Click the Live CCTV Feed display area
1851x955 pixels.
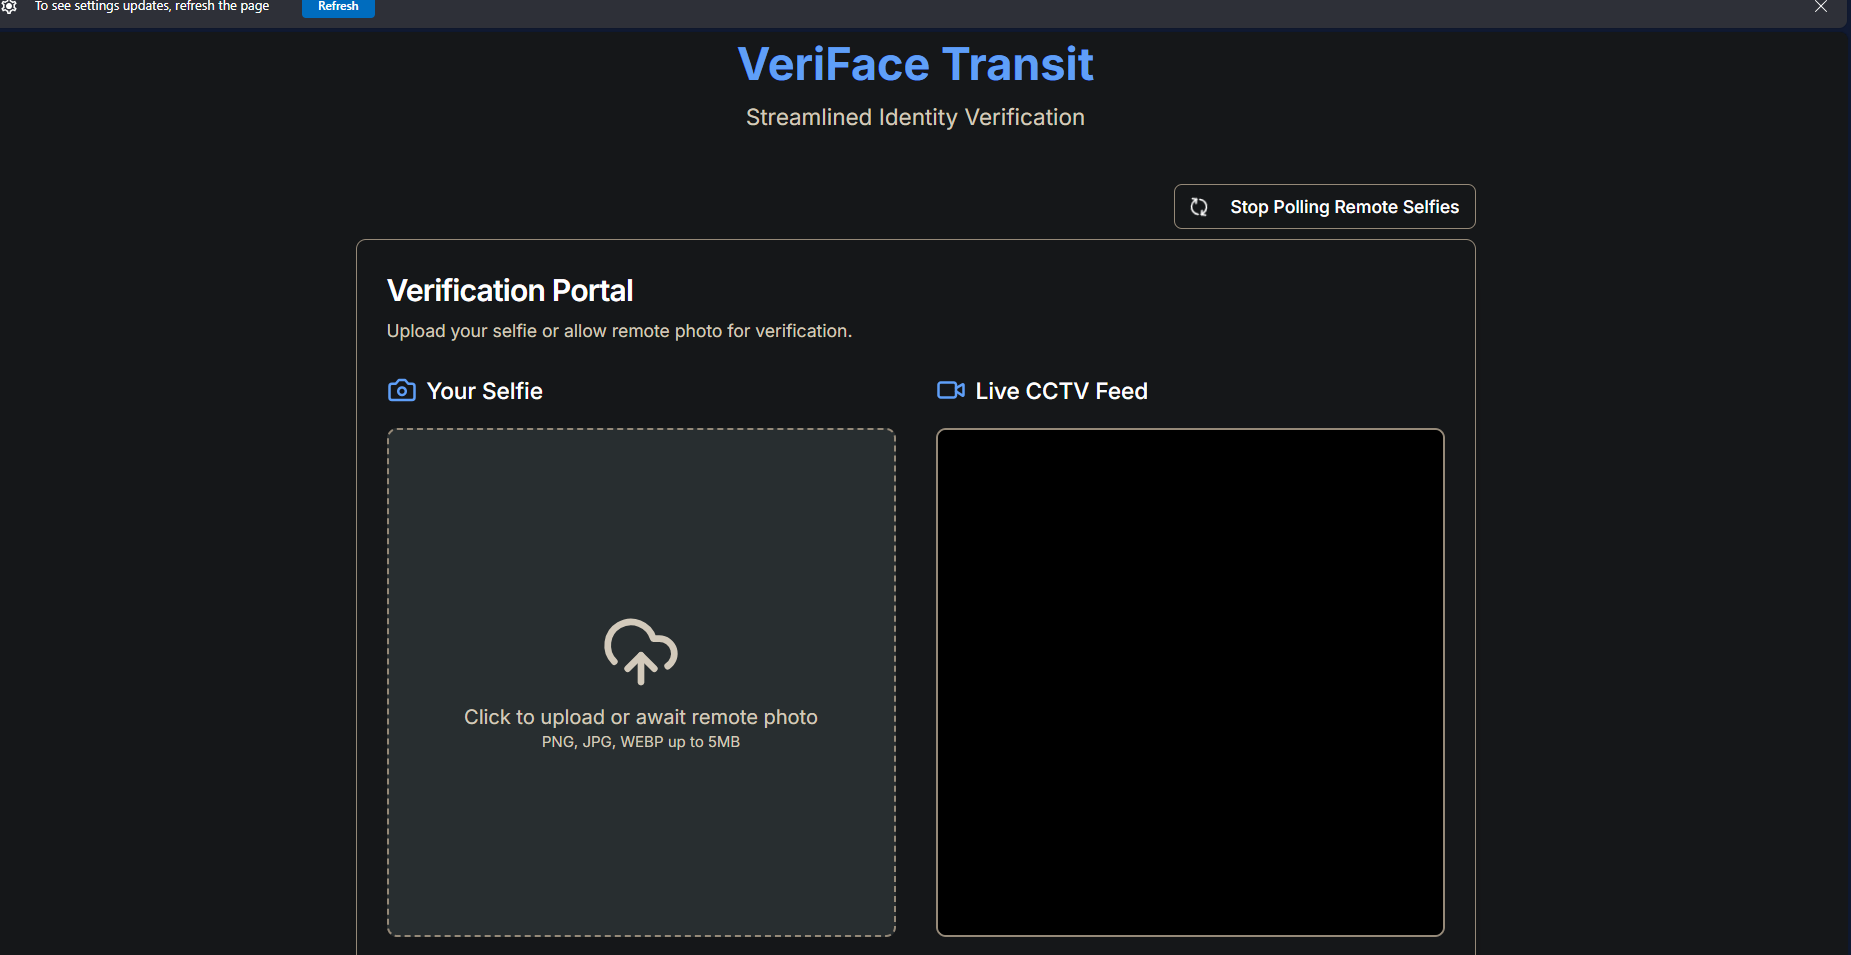[x=1189, y=682]
